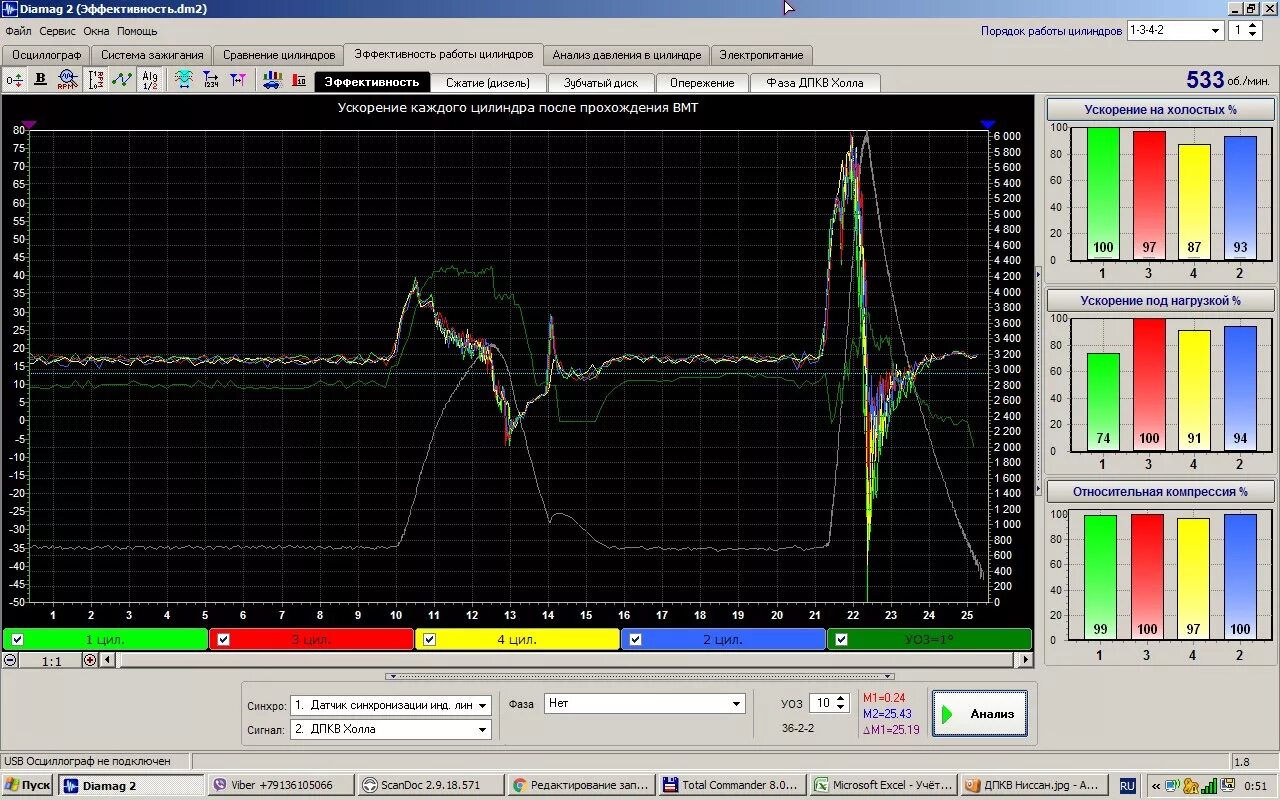Open the Пуск start button
This screenshot has width=1280, height=800.
pos(29,785)
